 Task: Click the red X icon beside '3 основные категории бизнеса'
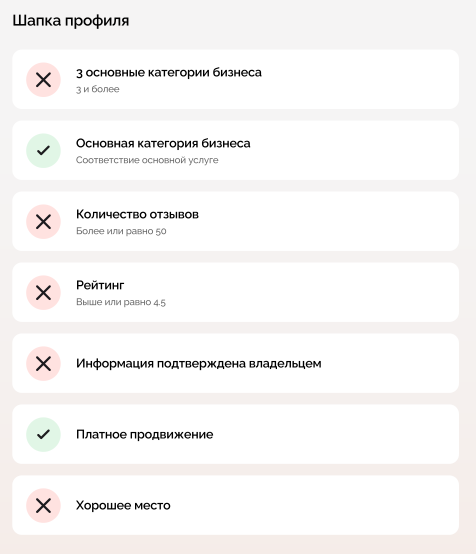pos(43,80)
